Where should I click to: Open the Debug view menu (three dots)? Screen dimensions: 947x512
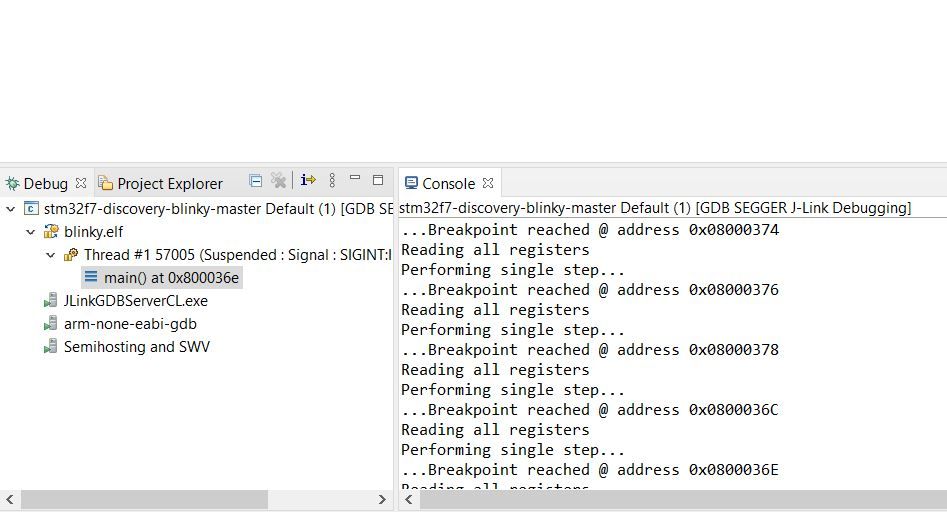332,180
